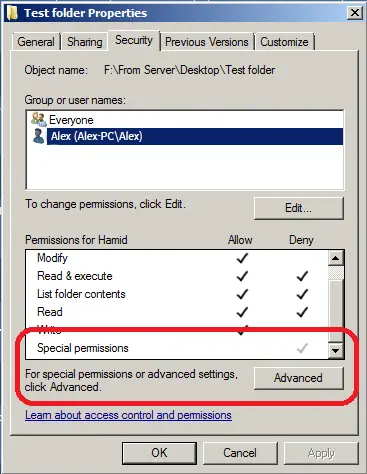Switch to the General tab
This screenshot has width=367, height=474.
coord(36,42)
